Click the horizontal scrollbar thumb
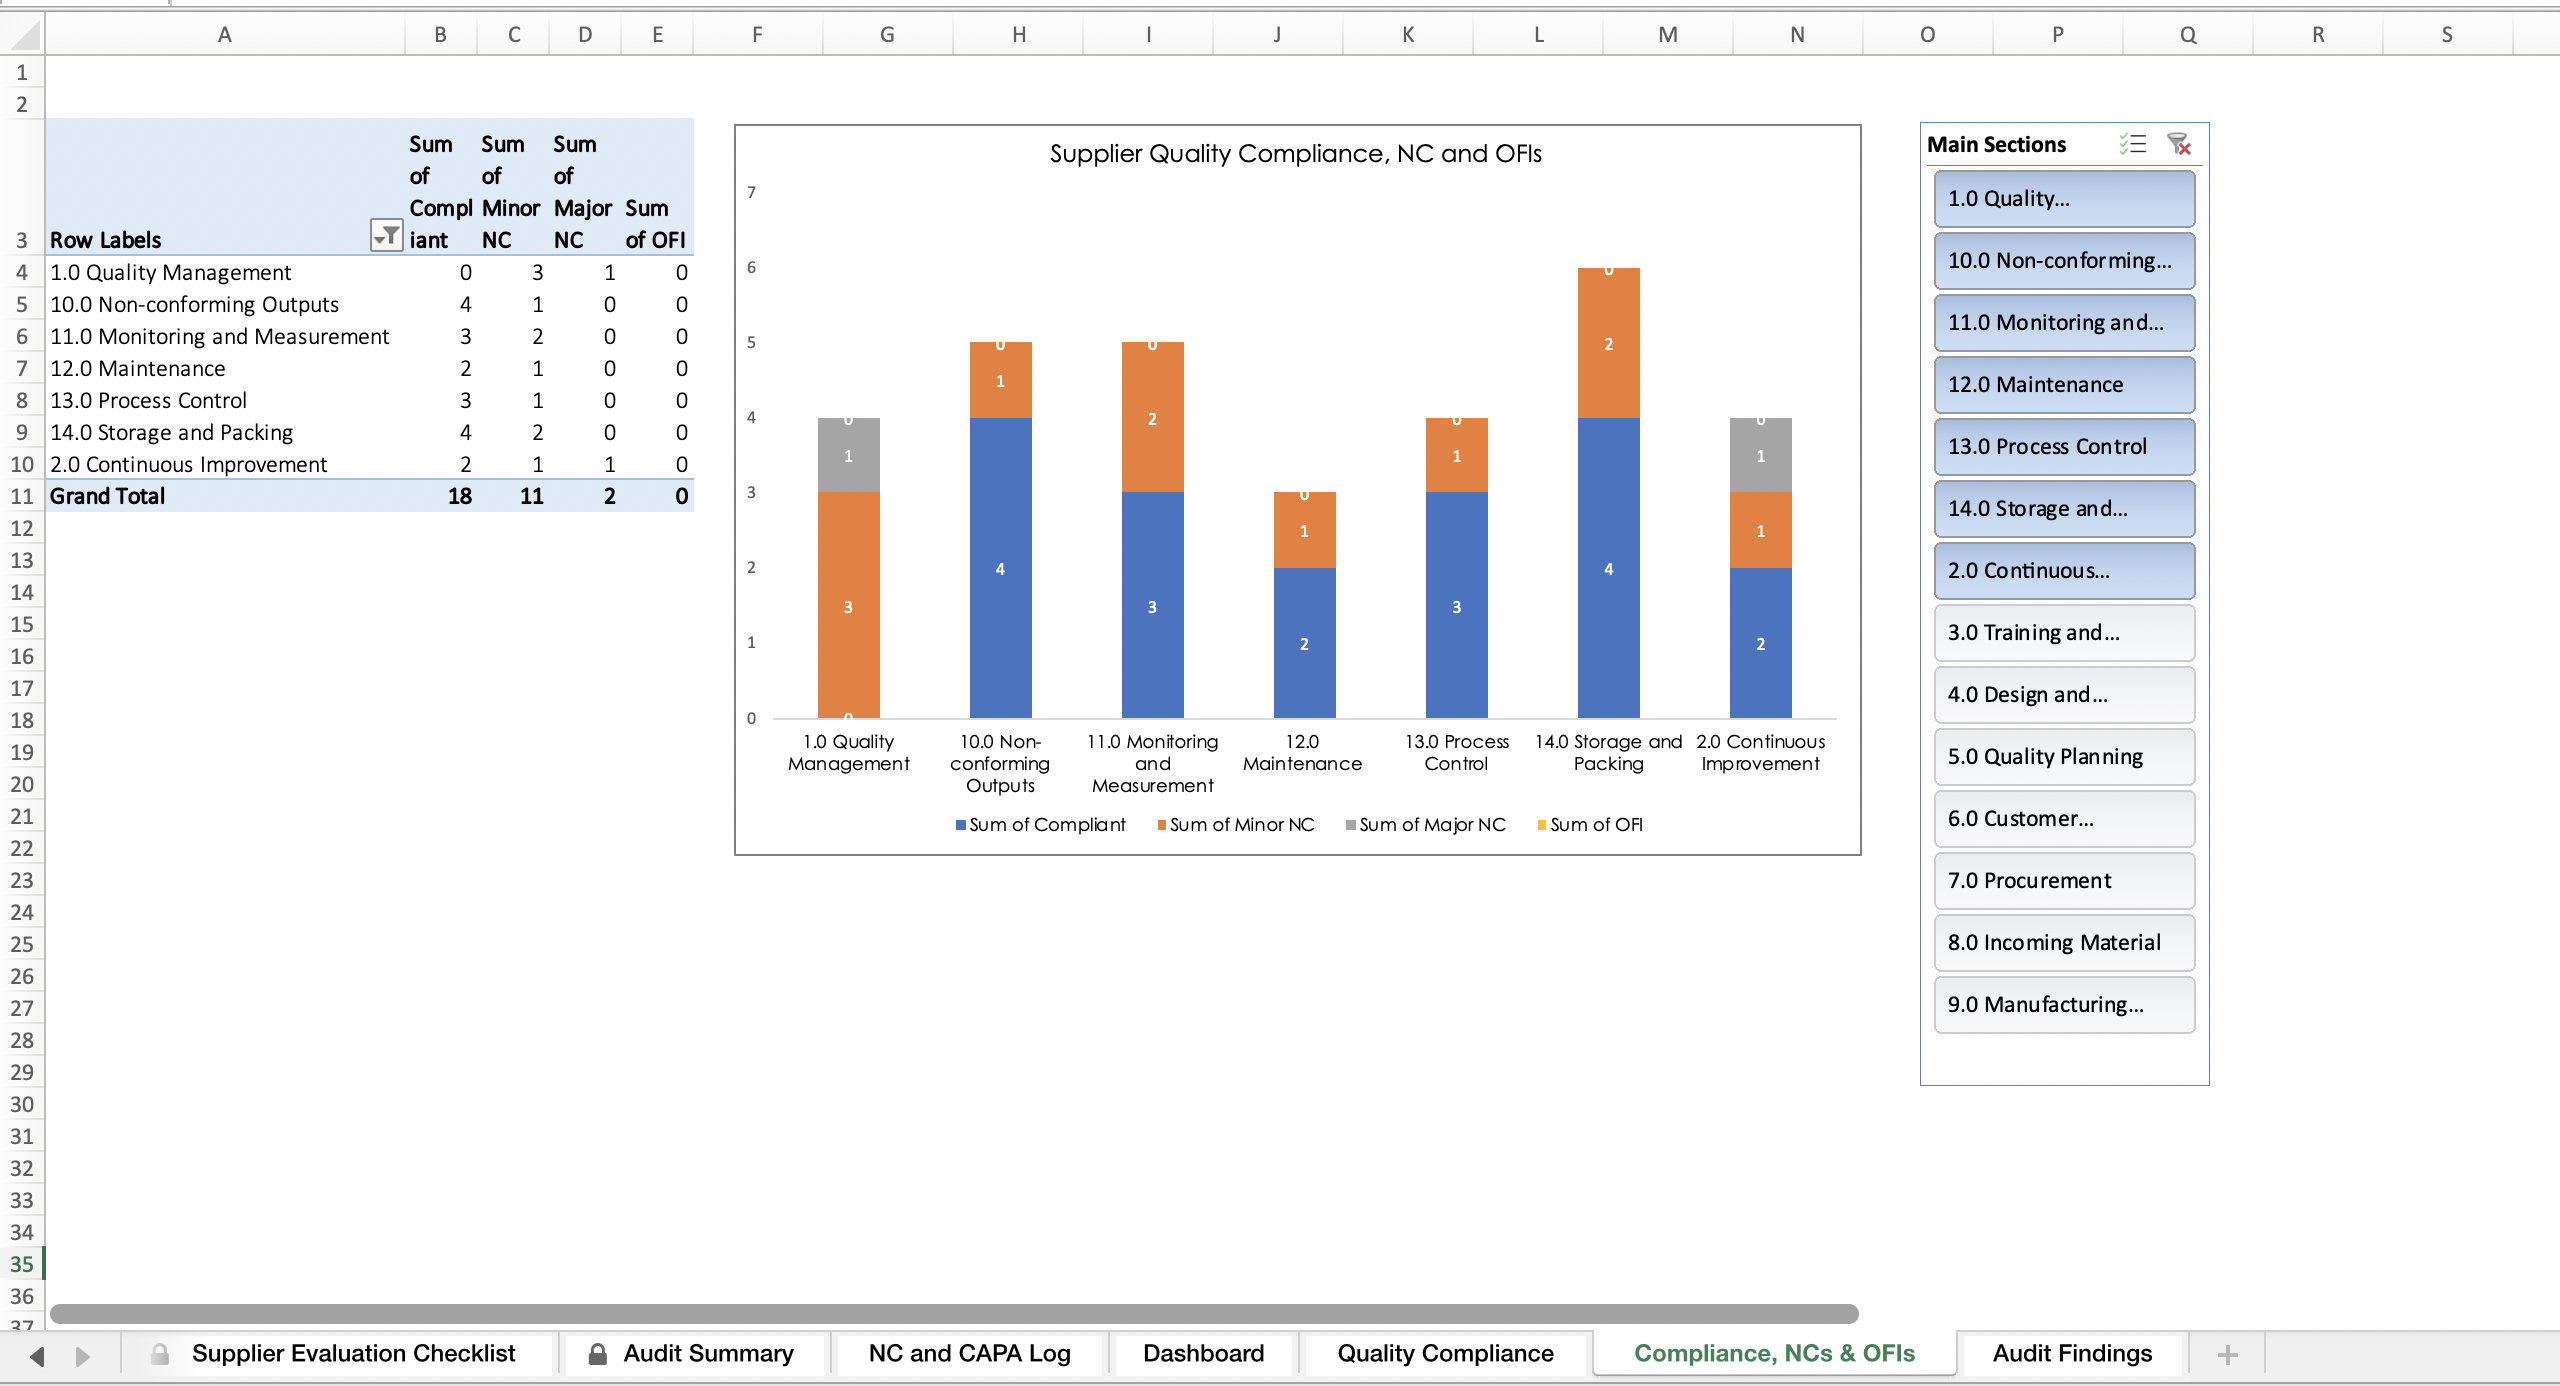Screen dimensions: 2560x1386 pyautogui.click(x=954, y=1314)
